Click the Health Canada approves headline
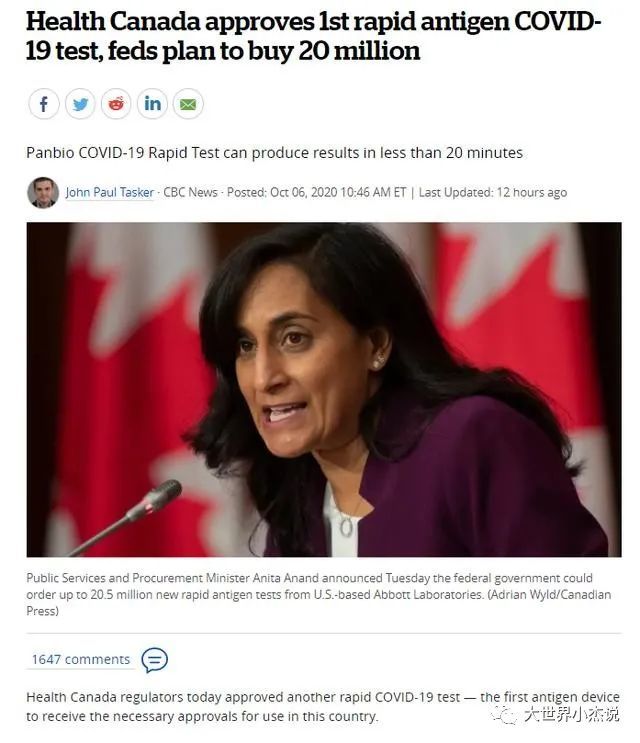Image resolution: width=640 pixels, height=743 pixels. [313, 36]
